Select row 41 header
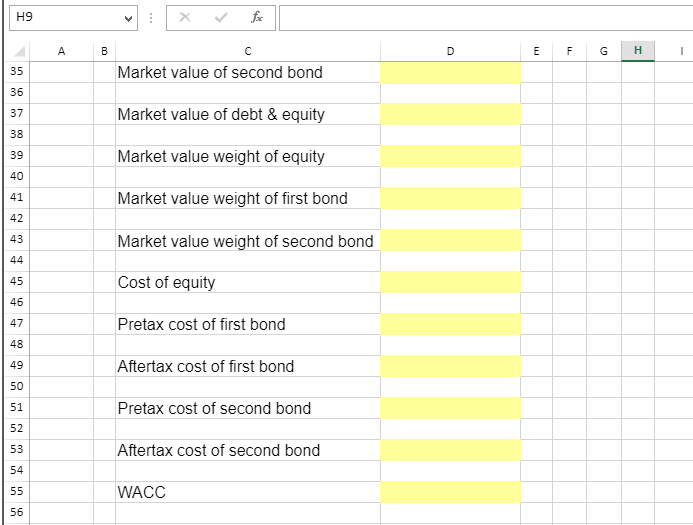Viewport: 693px width, 525px height. coord(17,198)
